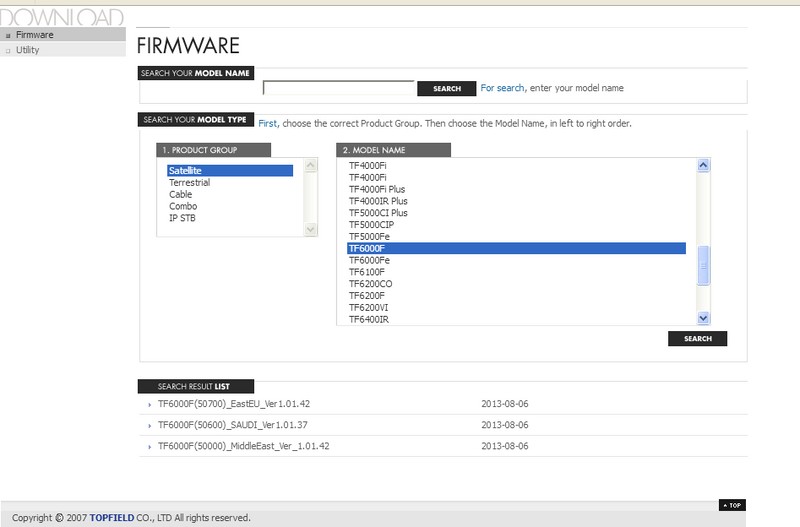Focus the model name search field

[x=338, y=88]
